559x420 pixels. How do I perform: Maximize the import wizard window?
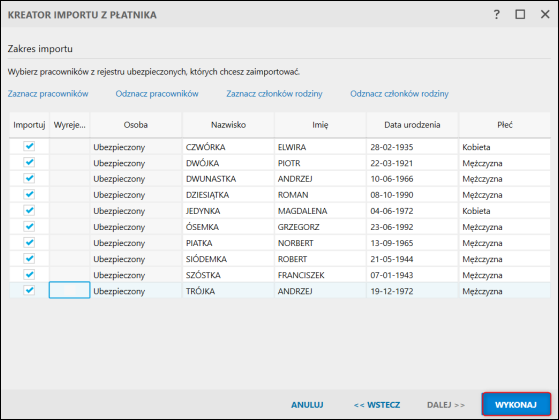pos(520,15)
